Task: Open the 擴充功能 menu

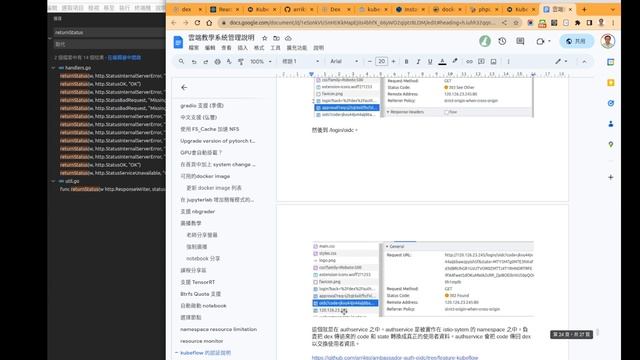Action: (x=297, y=48)
